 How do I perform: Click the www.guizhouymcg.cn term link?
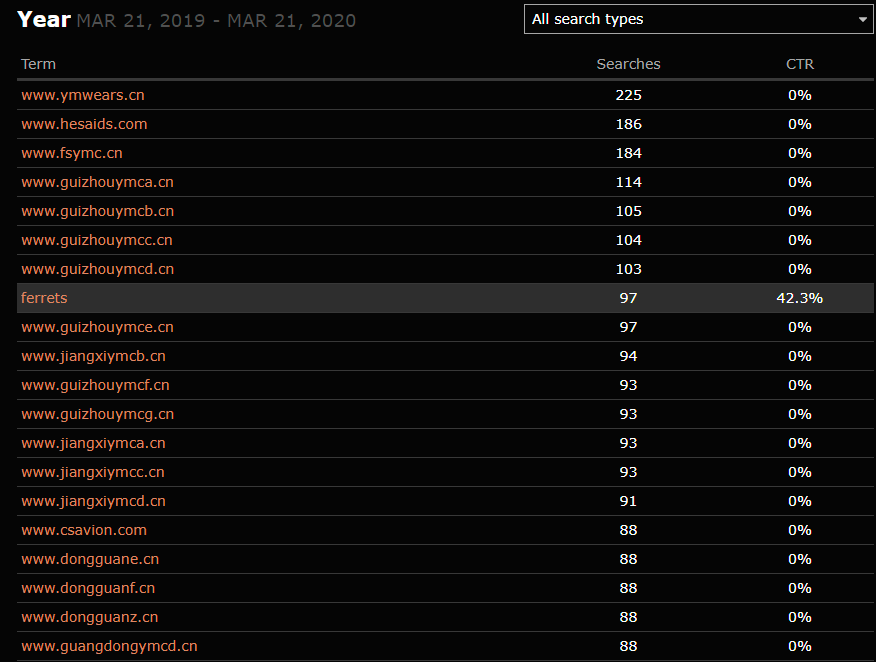point(98,414)
